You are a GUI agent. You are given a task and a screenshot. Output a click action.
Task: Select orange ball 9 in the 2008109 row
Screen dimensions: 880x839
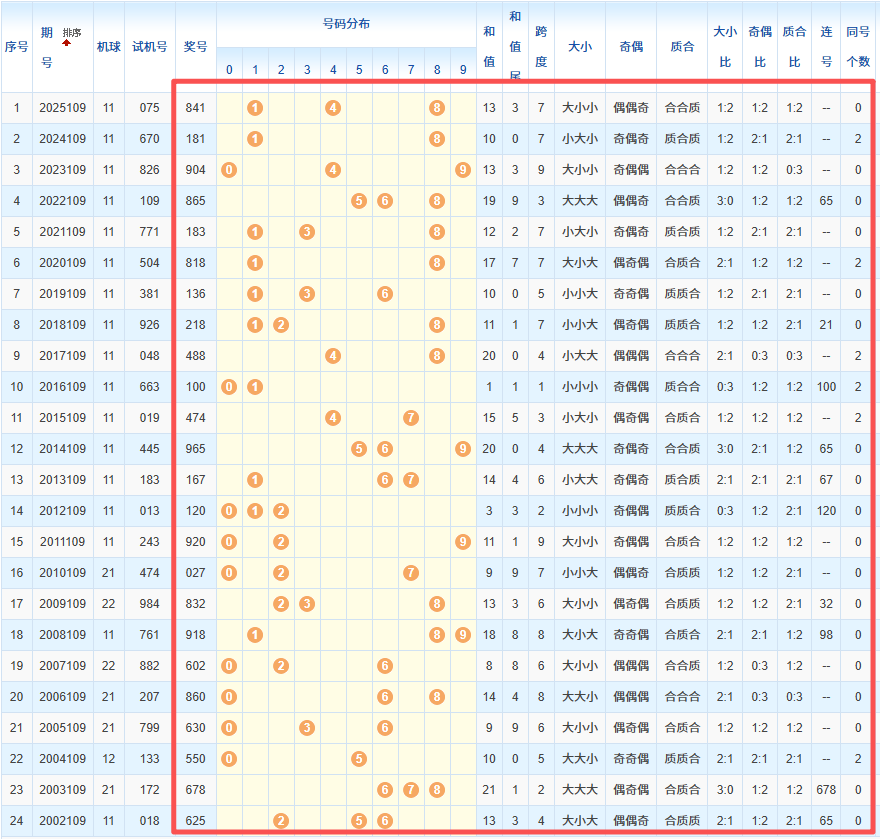point(462,634)
